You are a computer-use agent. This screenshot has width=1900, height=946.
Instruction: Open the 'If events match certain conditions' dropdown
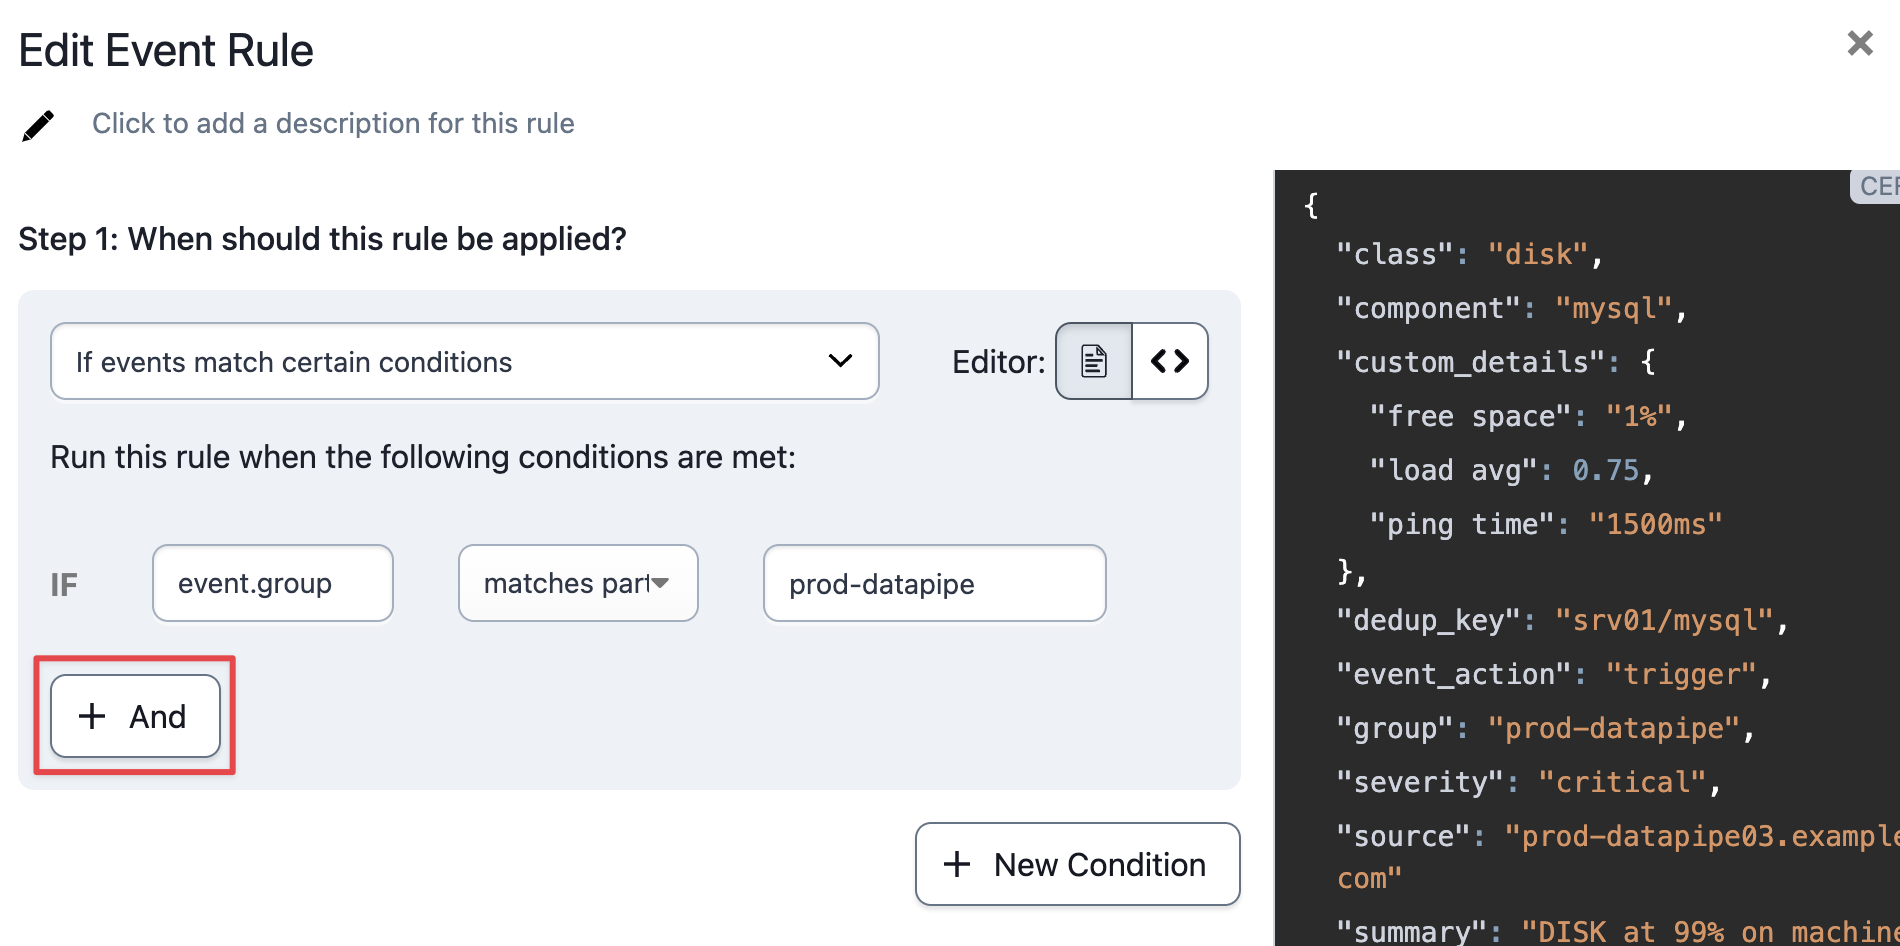point(464,361)
